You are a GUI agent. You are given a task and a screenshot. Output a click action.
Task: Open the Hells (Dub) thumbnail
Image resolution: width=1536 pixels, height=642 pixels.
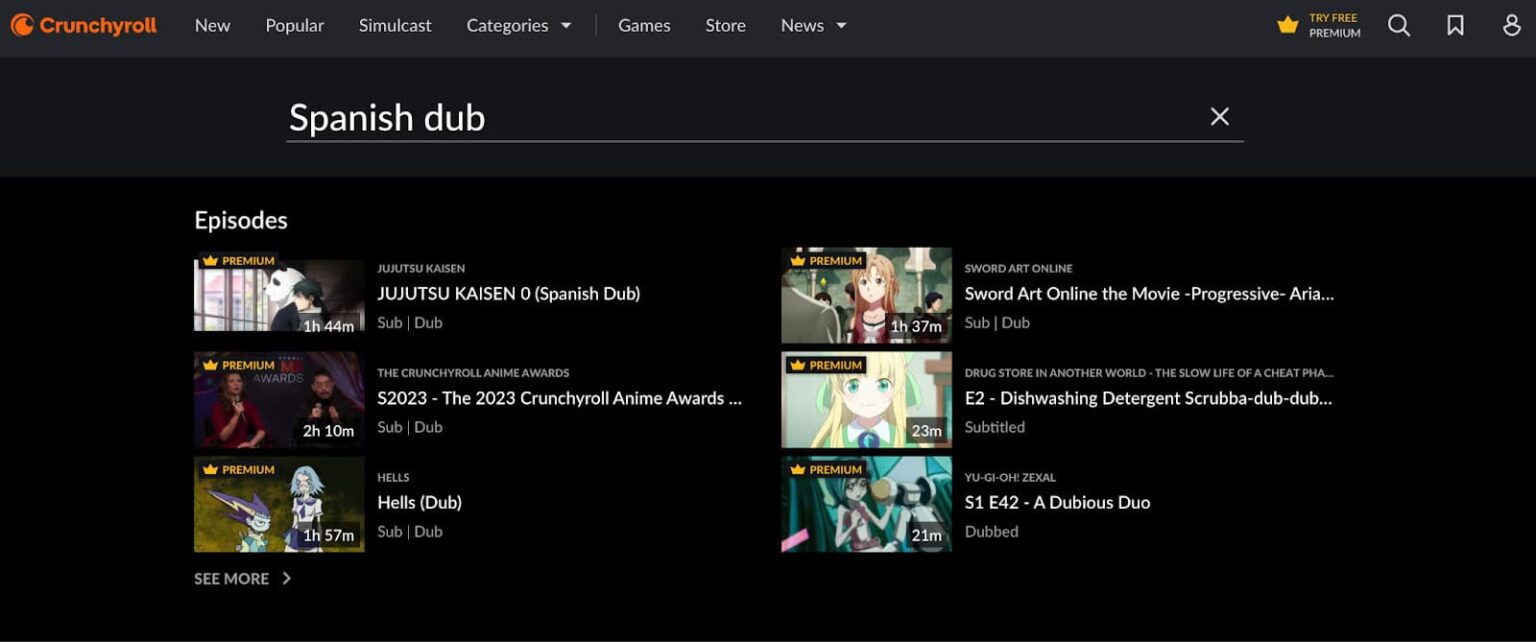tap(279, 504)
